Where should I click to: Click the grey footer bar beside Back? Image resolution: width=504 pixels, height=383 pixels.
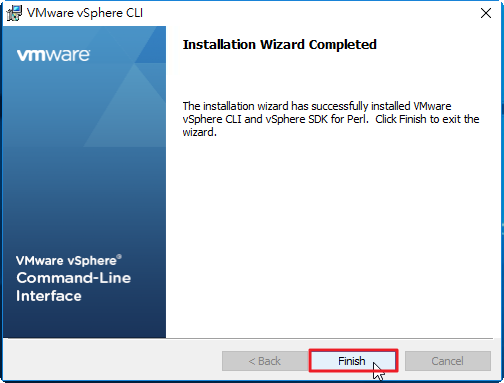pos(113,361)
